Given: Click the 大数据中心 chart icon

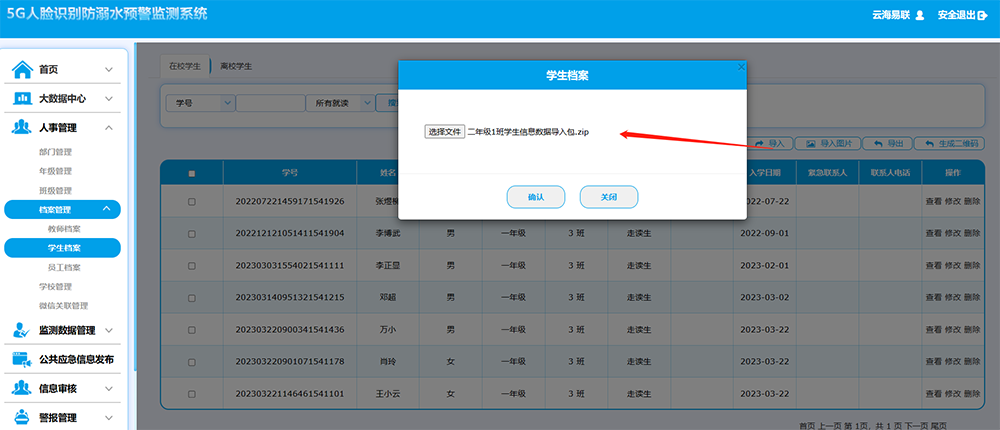Looking at the screenshot, I should point(22,99).
